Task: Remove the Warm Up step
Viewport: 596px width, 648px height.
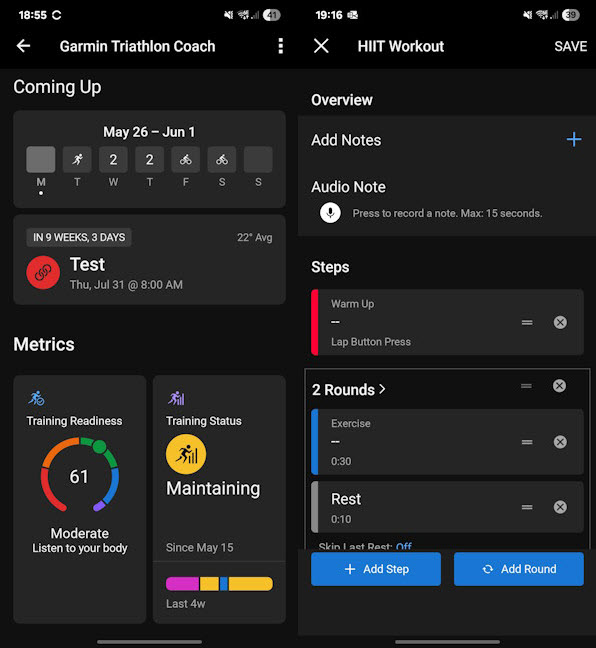Action: pyautogui.click(x=560, y=322)
